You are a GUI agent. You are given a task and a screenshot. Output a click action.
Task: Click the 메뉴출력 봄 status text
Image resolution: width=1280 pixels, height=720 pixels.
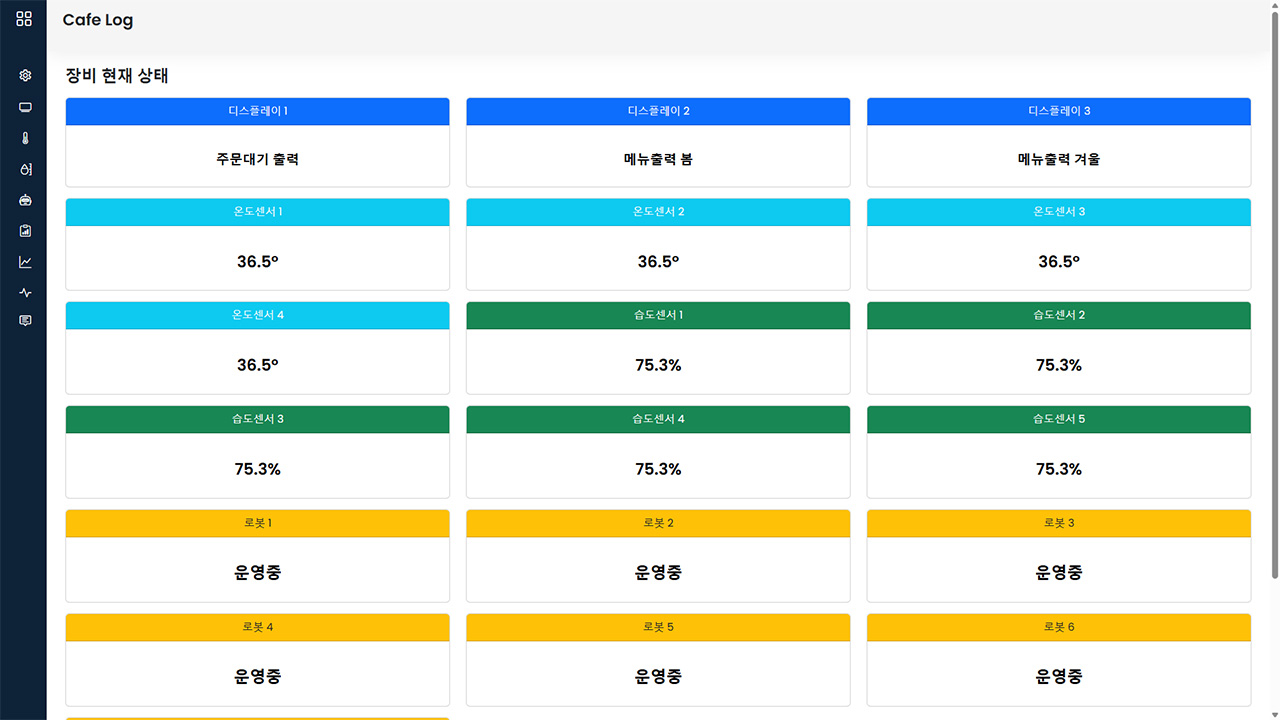[x=657, y=159]
